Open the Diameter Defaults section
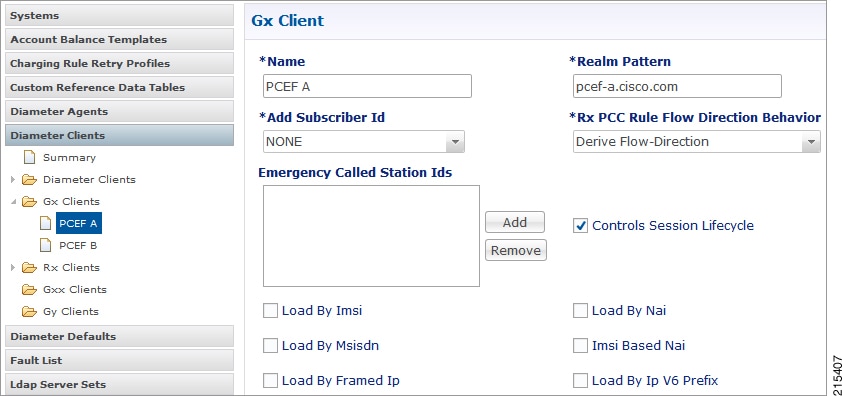Viewport: 842px width, 396px height. 119,336
